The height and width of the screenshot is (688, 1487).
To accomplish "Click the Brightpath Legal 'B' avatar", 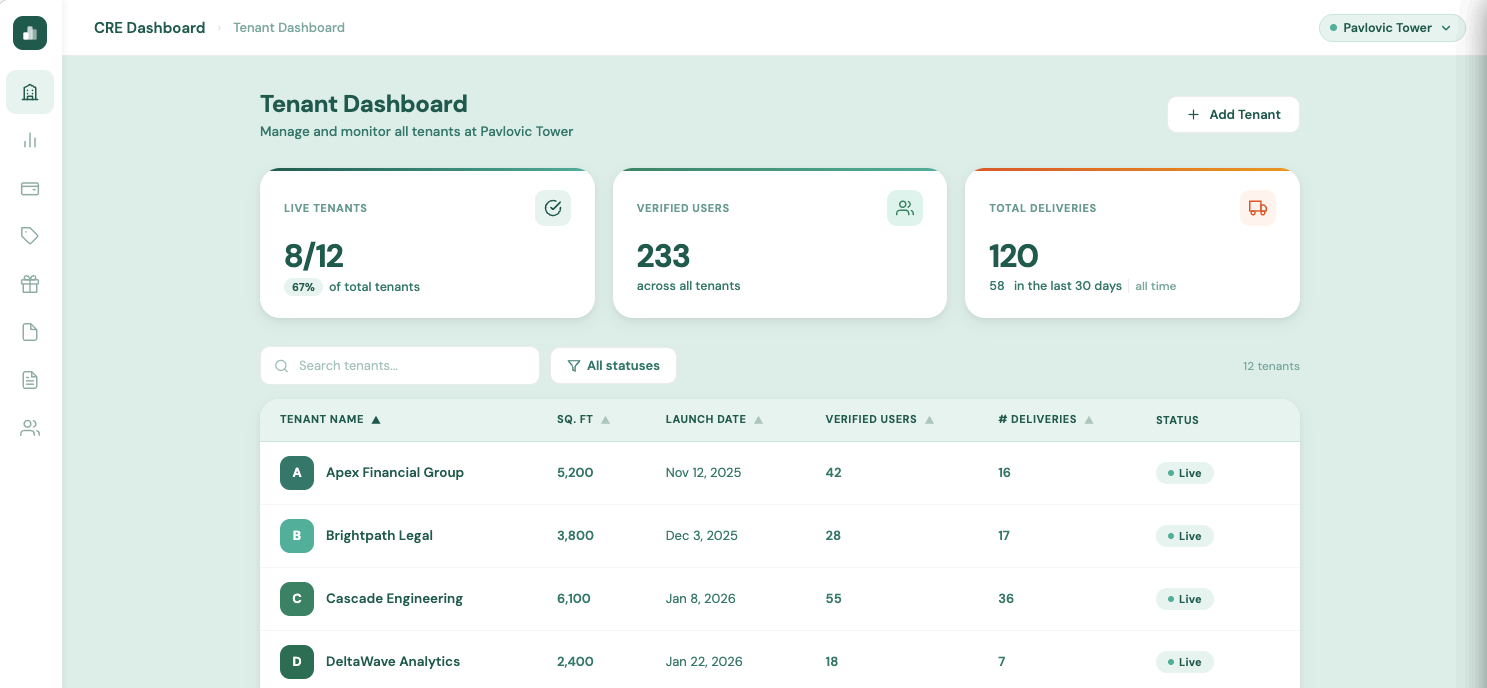I will tap(297, 536).
